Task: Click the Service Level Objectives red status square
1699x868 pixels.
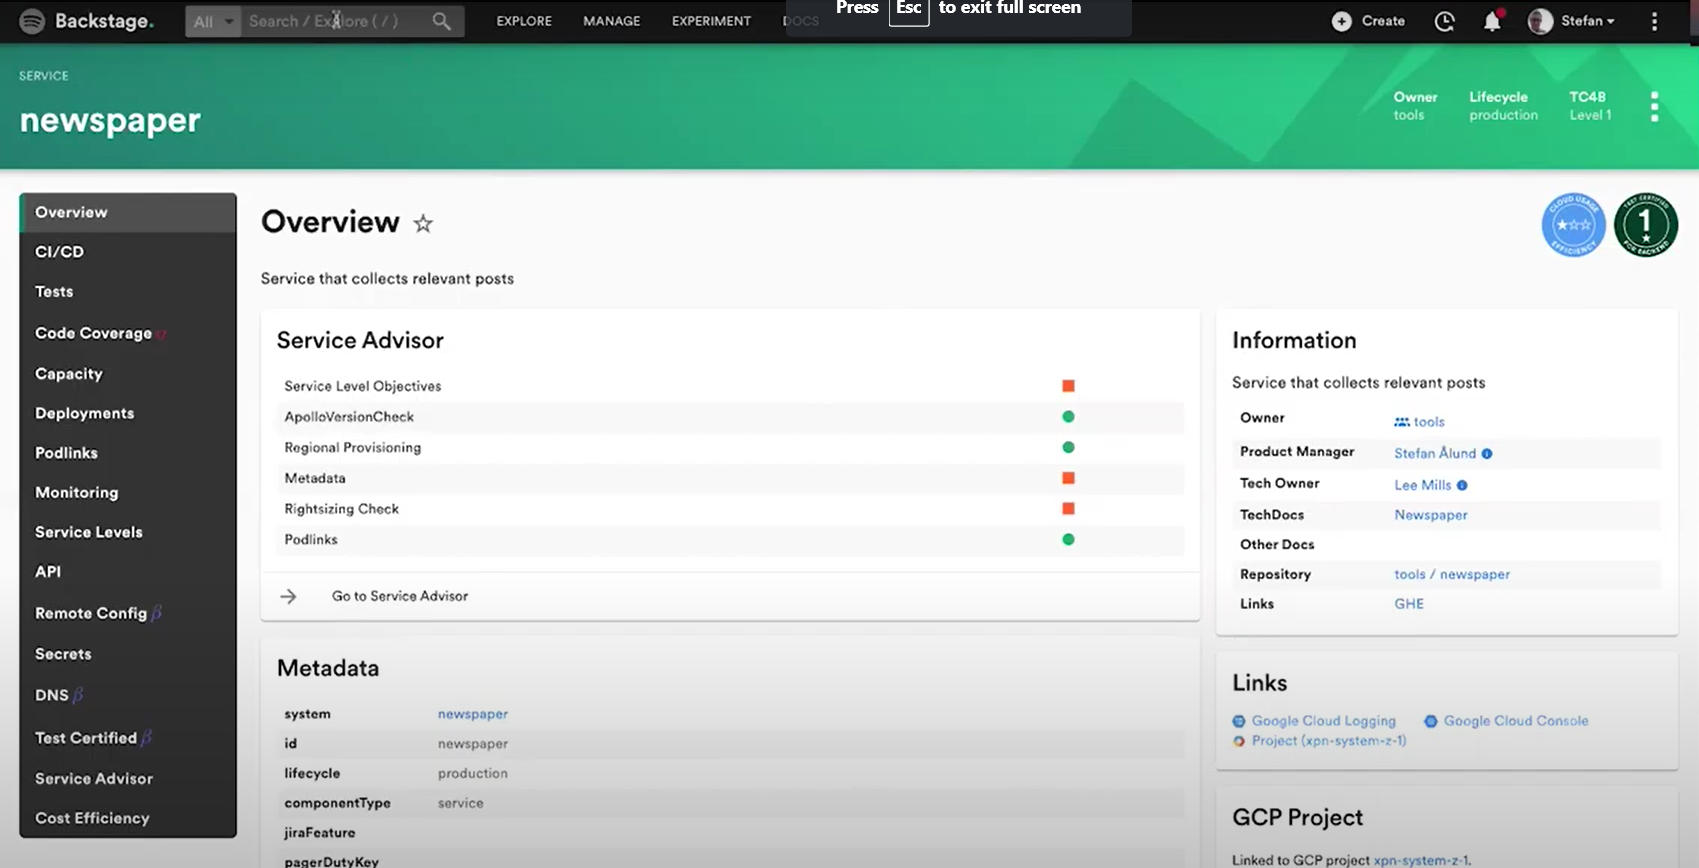Action: [1068, 386]
